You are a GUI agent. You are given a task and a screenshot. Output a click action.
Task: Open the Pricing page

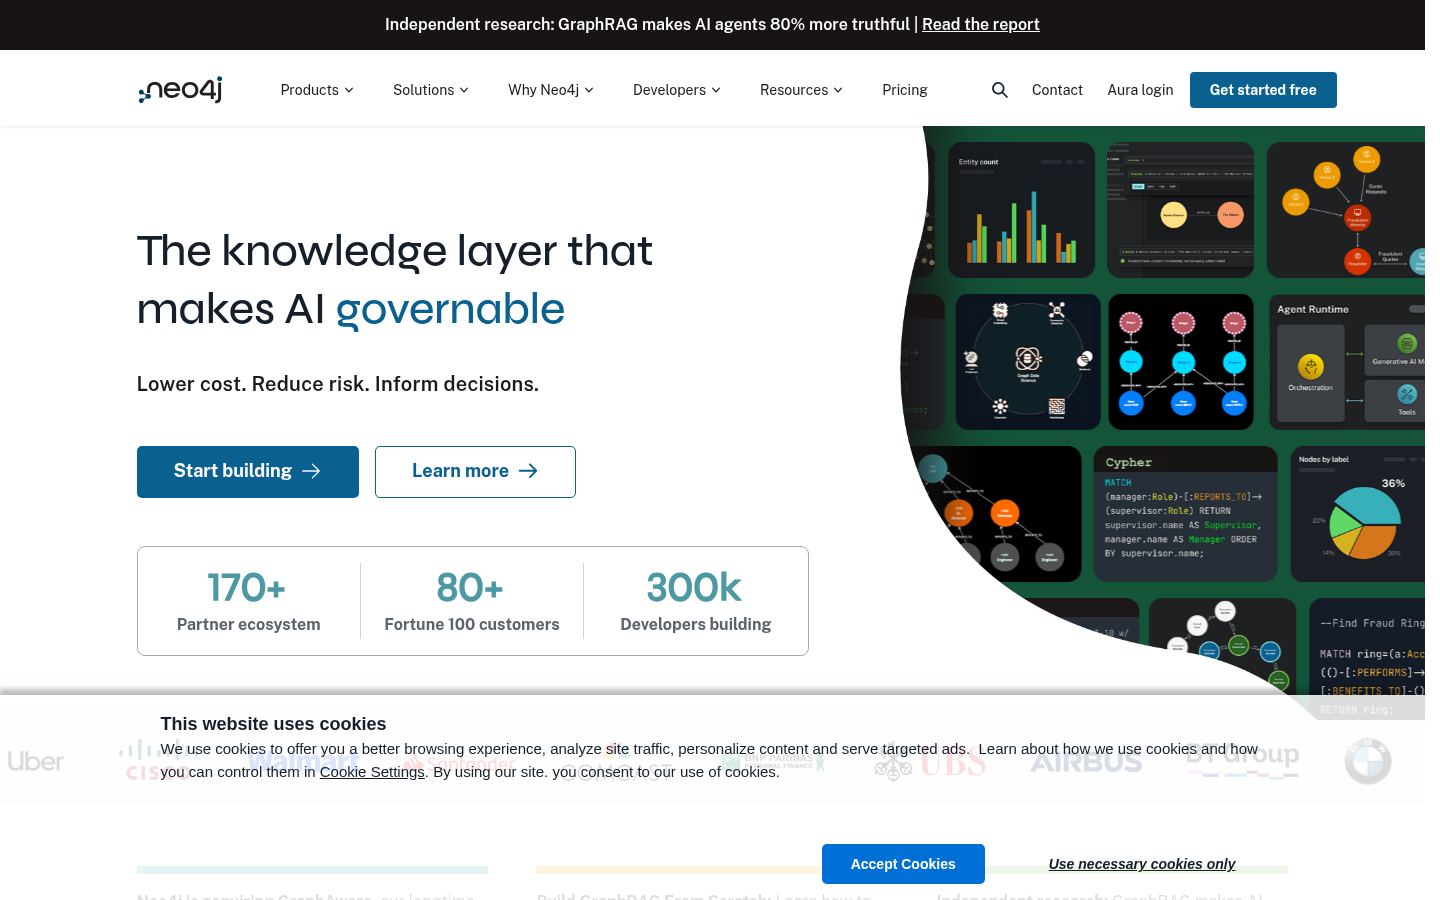point(905,90)
